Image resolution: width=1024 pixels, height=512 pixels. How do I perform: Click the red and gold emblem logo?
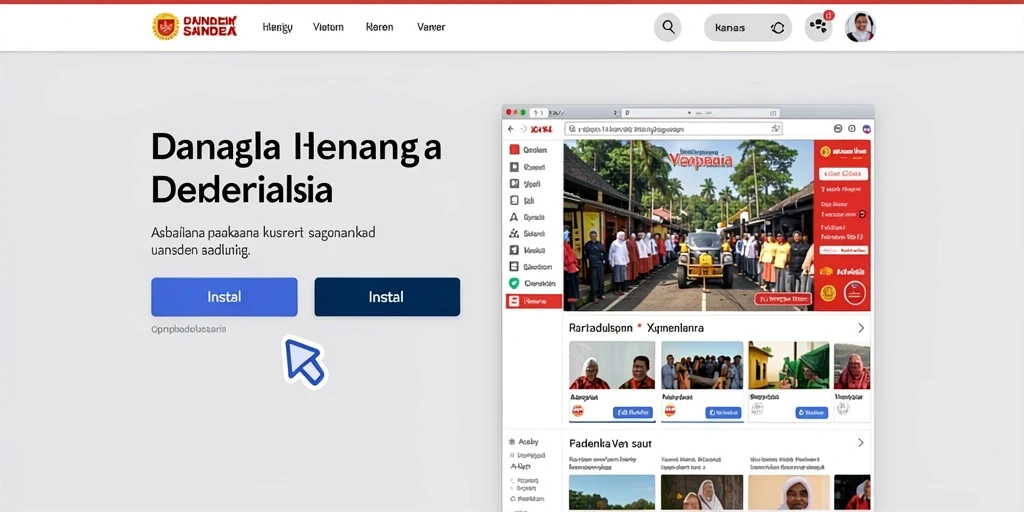(x=166, y=27)
